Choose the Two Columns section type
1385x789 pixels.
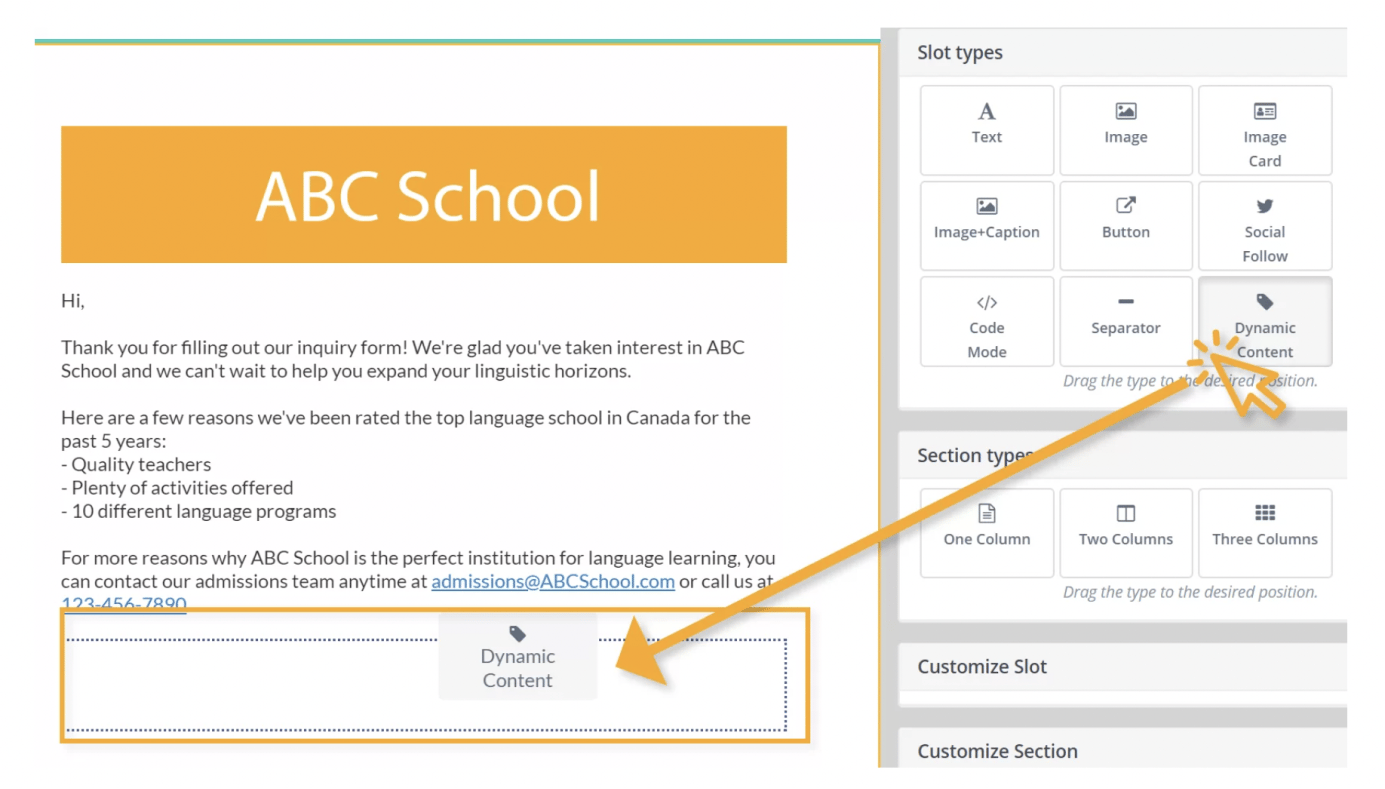point(1126,532)
